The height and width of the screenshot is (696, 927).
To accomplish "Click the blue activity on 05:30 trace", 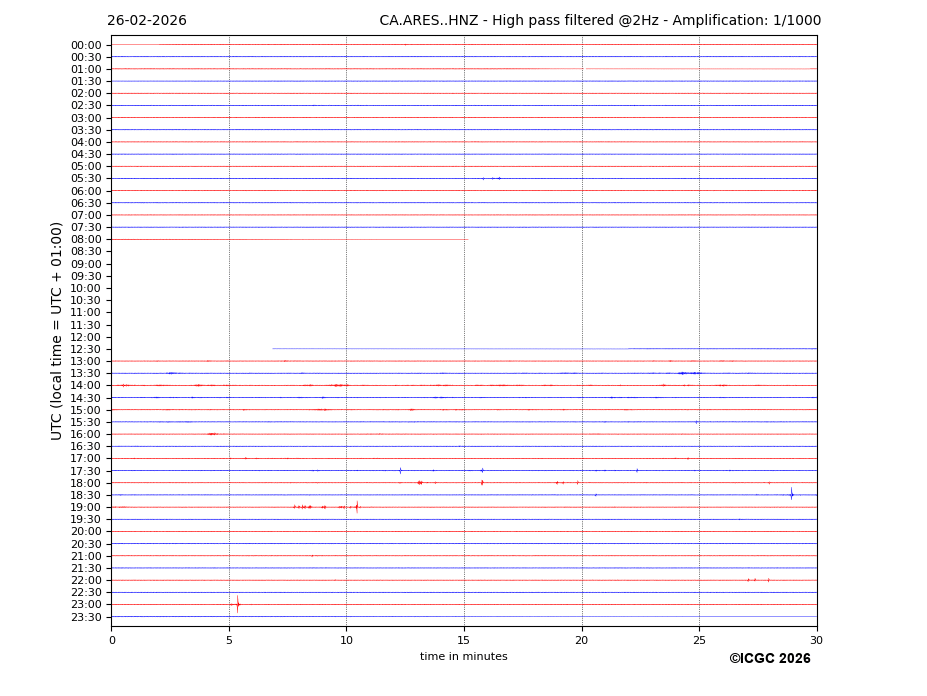I will 491,178.
